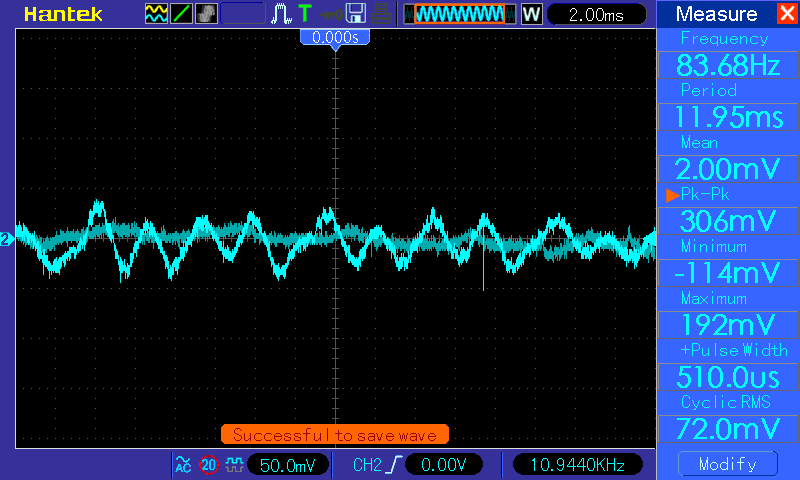This screenshot has width=800, height=480.
Task: Click the AC coupling icon
Action: (x=183, y=464)
